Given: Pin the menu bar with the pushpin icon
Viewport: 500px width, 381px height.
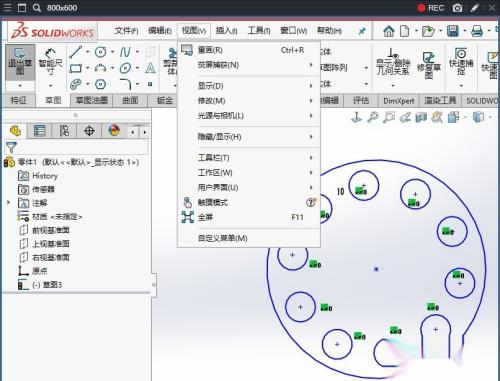Looking at the screenshot, I should click(x=362, y=31).
